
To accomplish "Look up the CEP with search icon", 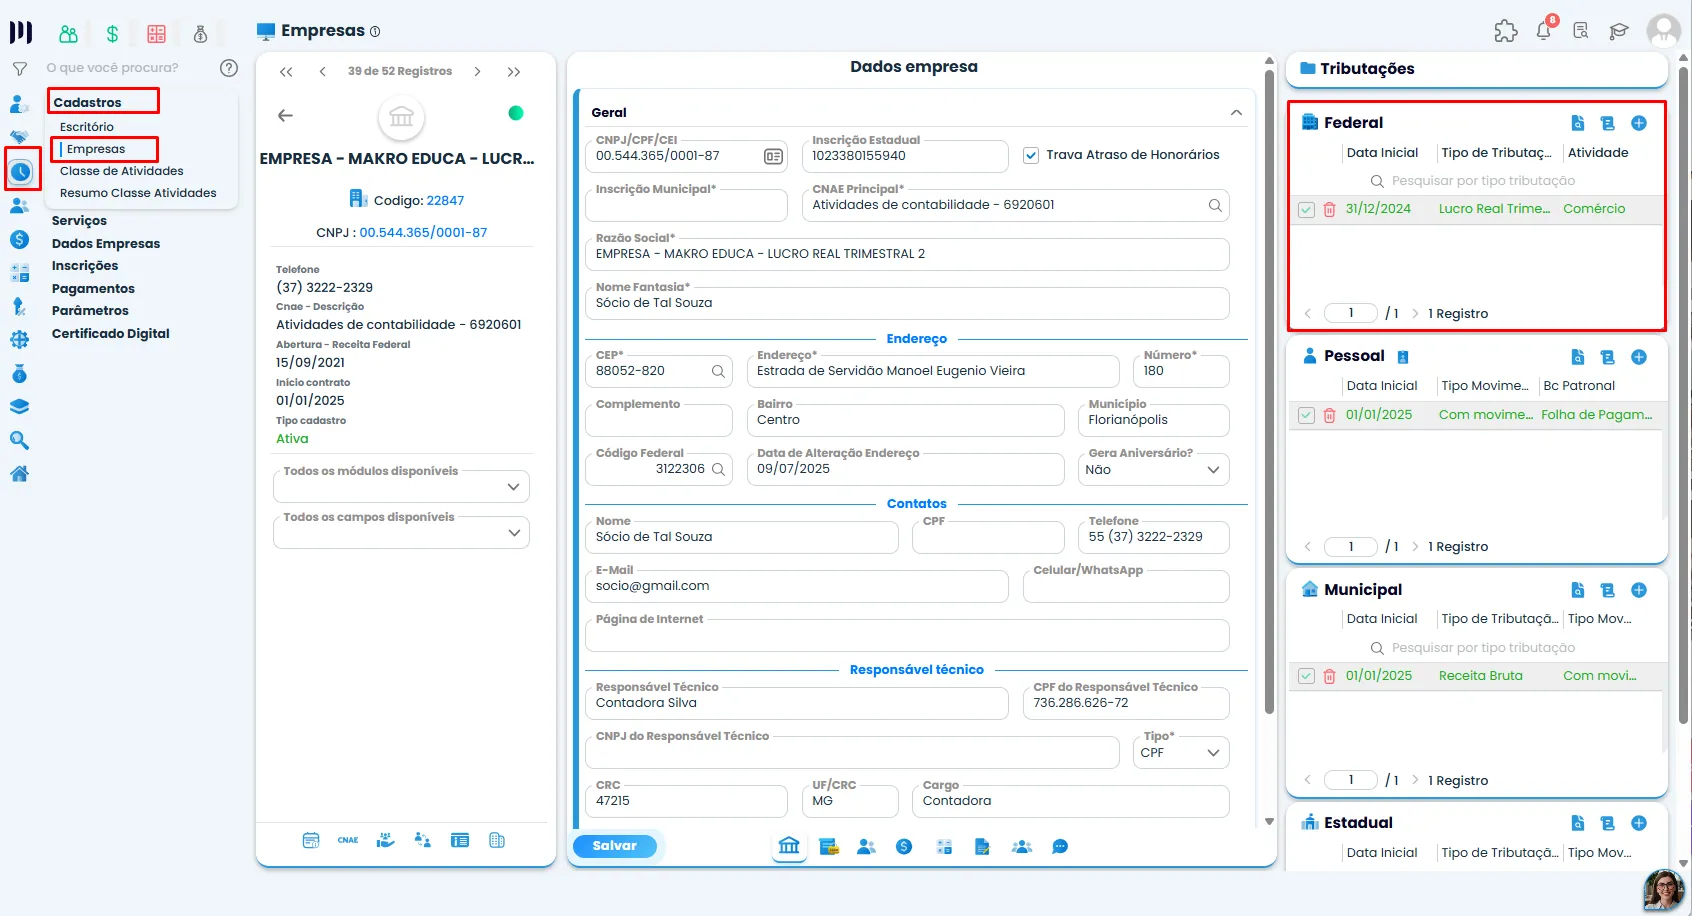I will [718, 372].
